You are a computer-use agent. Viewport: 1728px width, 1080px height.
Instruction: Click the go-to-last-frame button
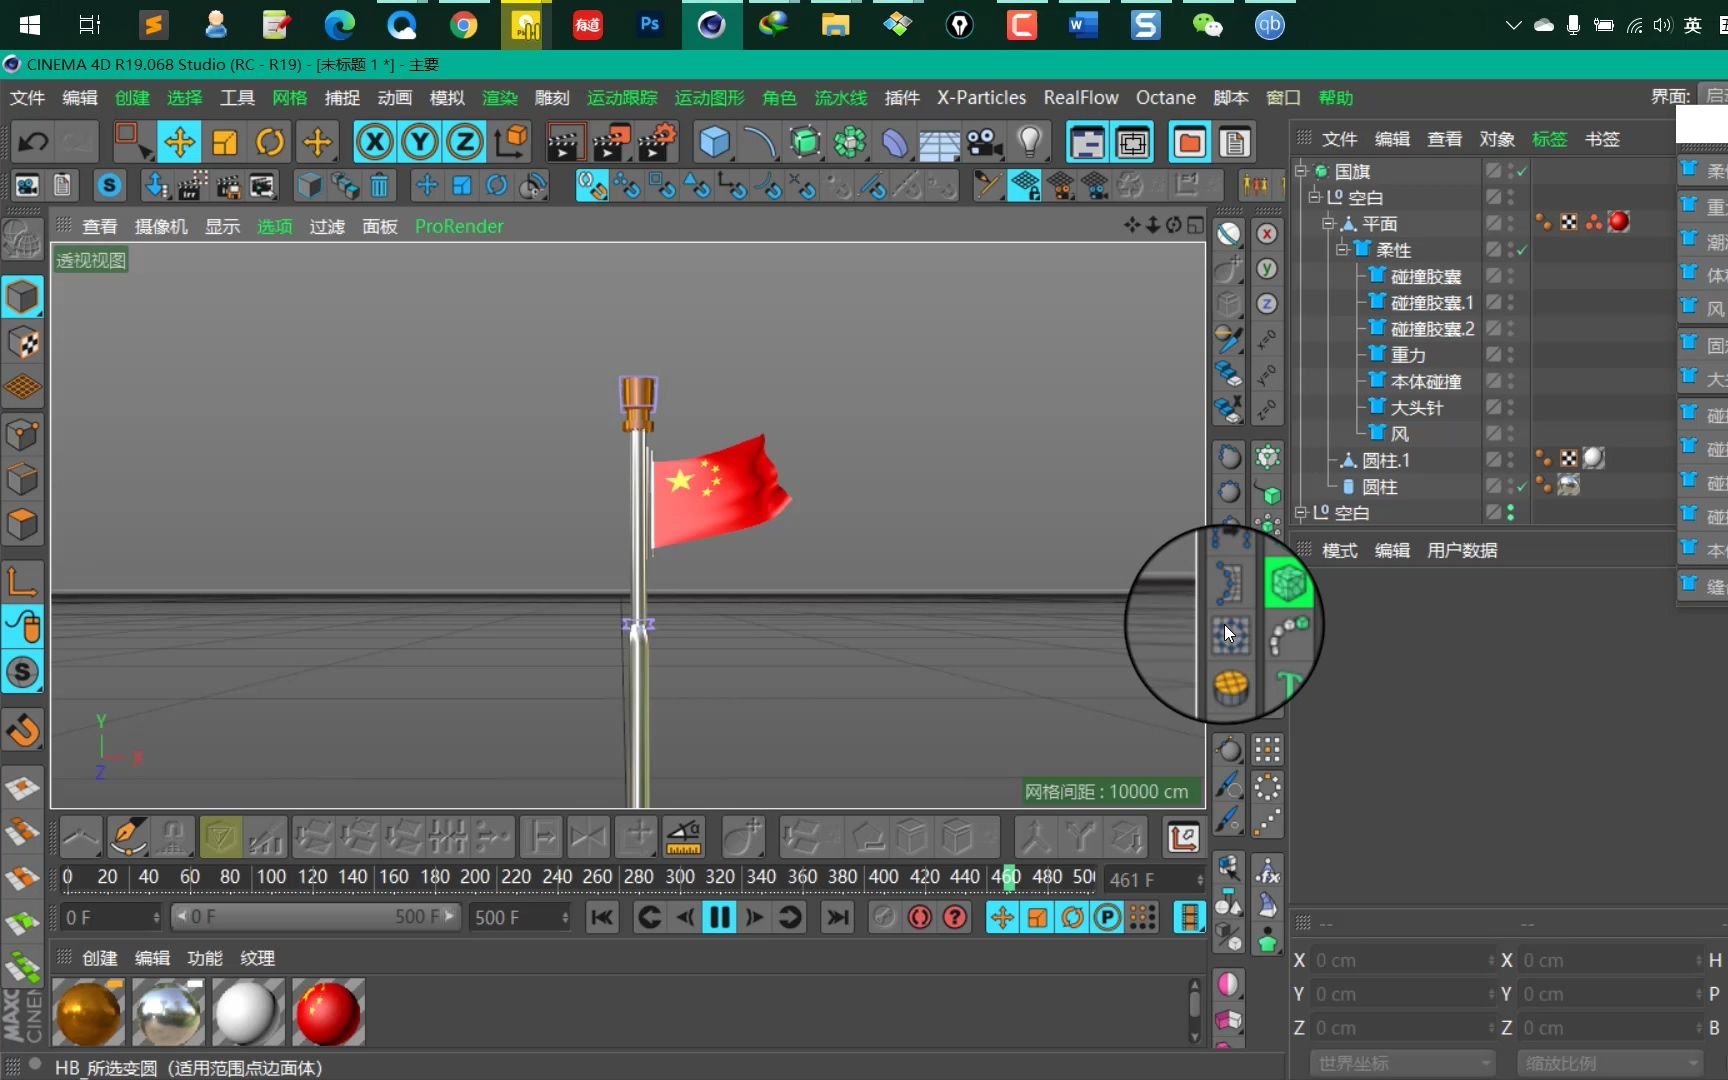(837, 917)
